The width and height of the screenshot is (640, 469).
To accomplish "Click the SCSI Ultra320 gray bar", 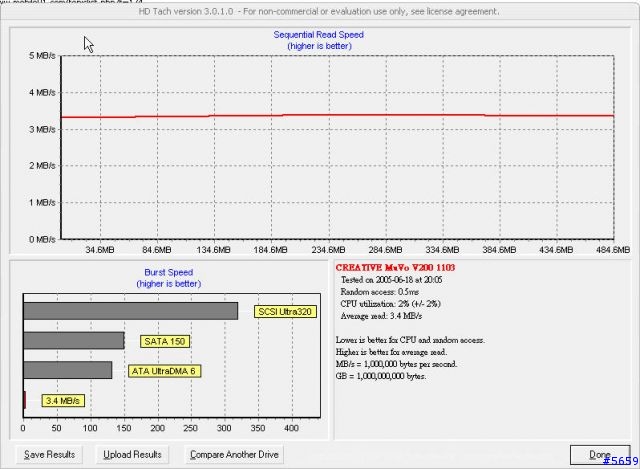I will [131, 311].
